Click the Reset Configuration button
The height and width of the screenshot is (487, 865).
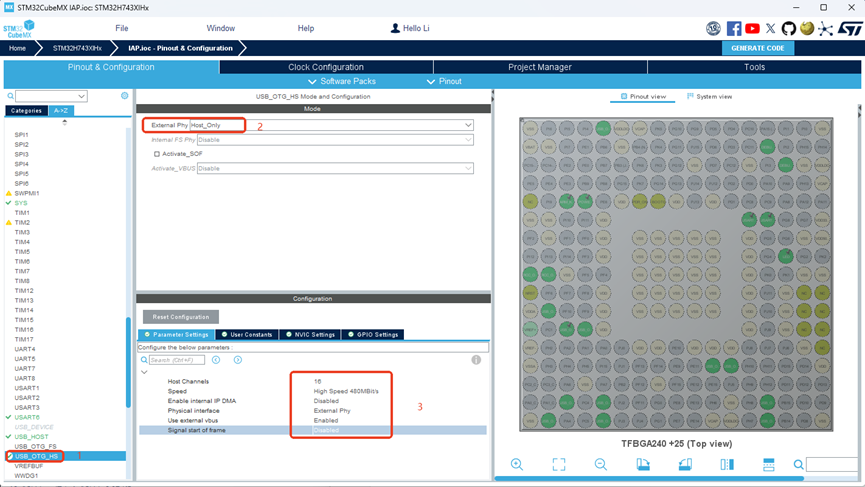(x=181, y=317)
